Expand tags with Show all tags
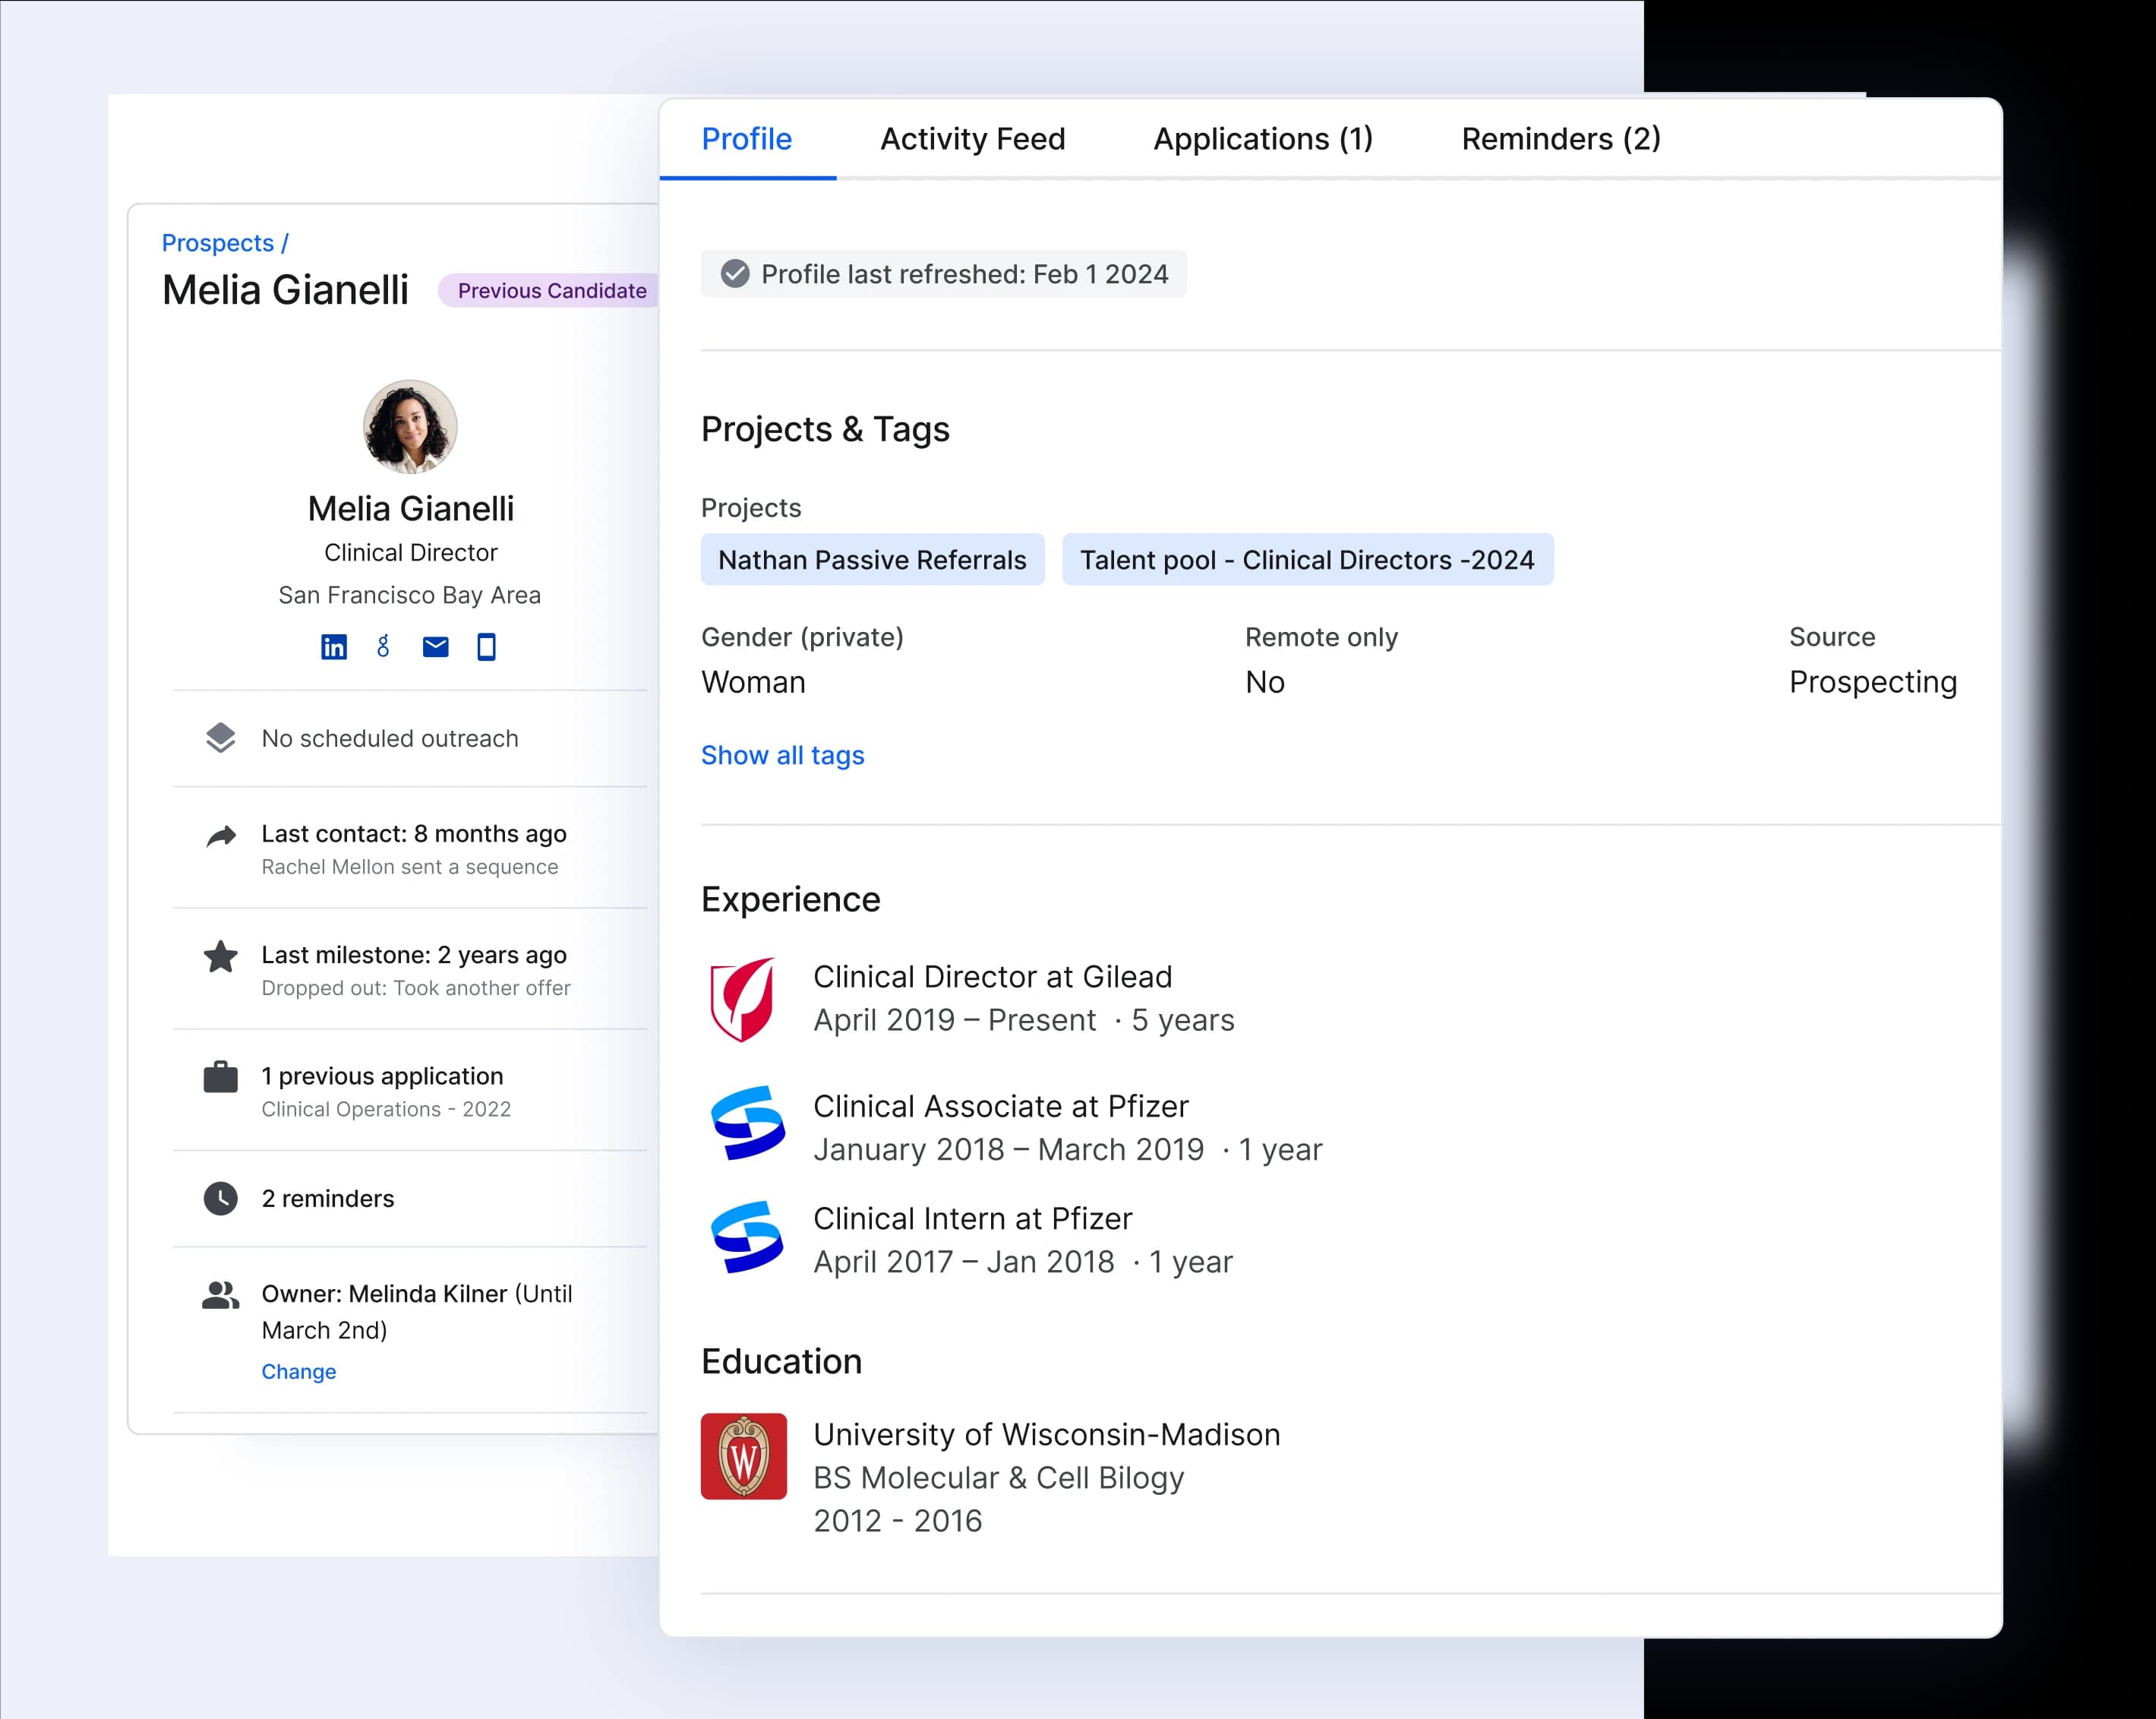This screenshot has width=2156, height=1719. click(782, 755)
